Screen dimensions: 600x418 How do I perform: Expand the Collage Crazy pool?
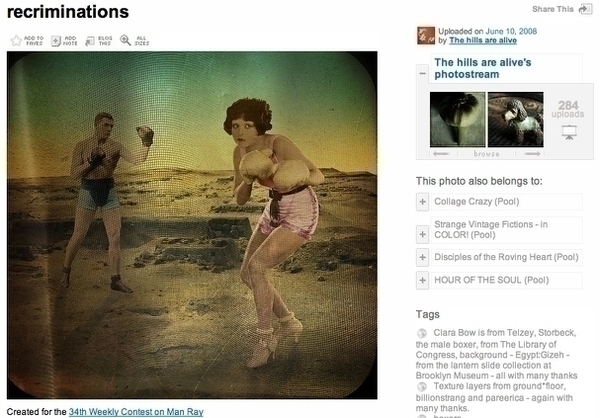click(422, 202)
